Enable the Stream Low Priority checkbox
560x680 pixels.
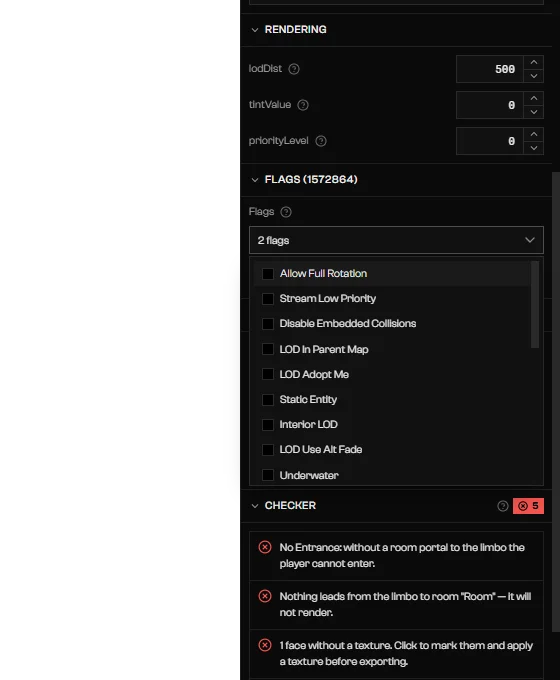pos(268,299)
